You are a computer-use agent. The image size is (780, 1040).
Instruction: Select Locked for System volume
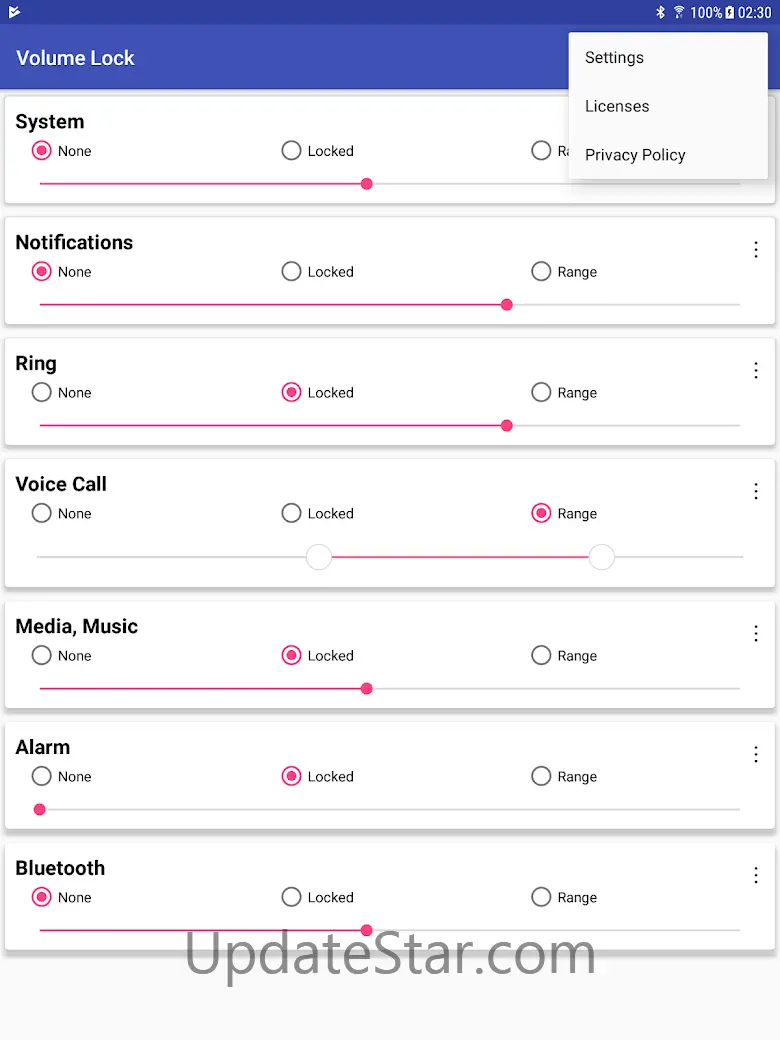click(x=318, y=151)
